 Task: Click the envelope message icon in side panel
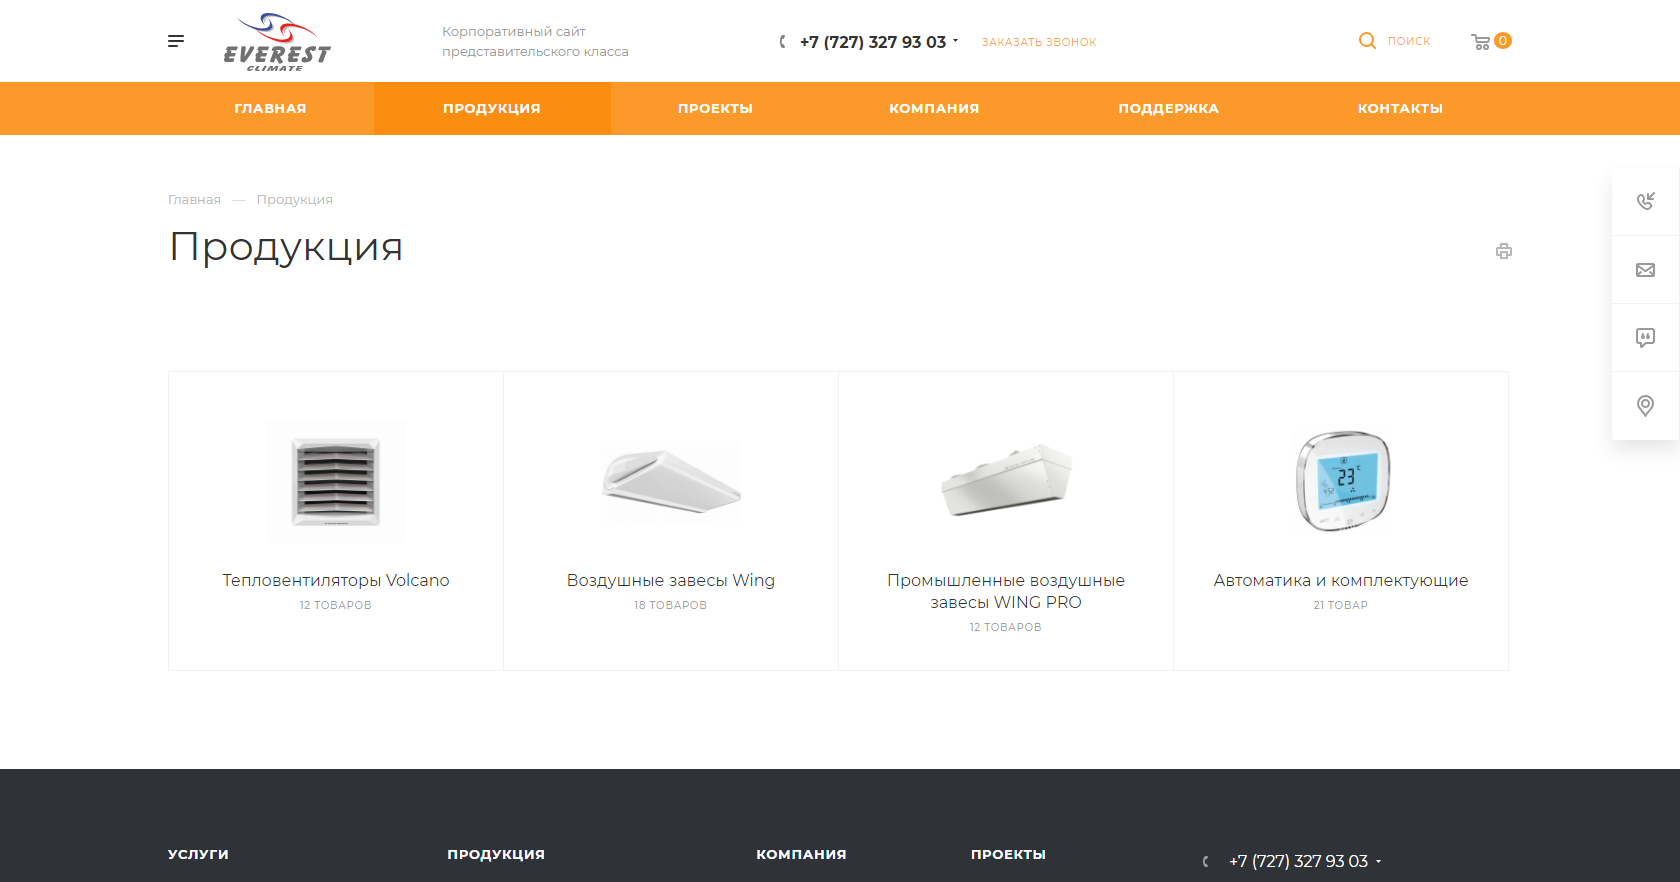(x=1645, y=270)
